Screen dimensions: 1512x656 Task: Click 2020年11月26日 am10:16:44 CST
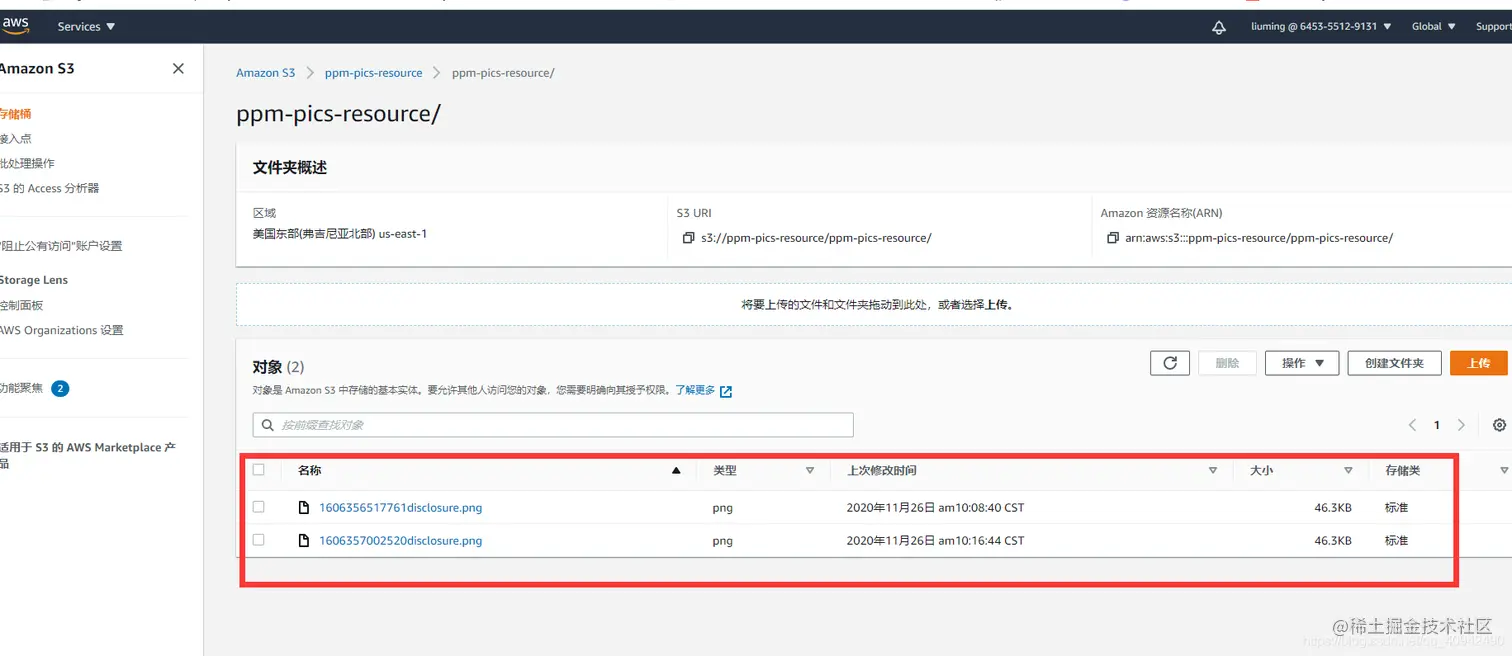[935, 541]
